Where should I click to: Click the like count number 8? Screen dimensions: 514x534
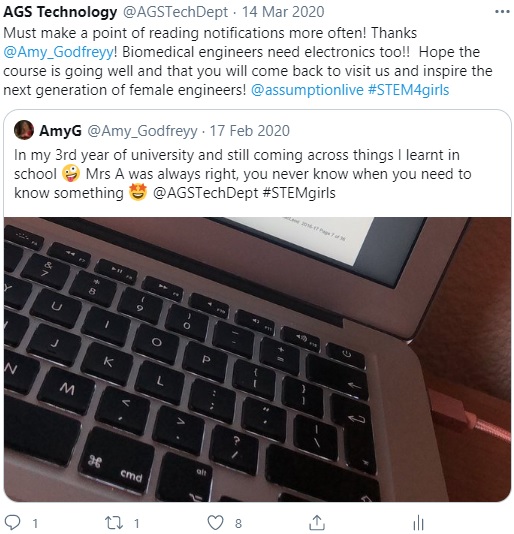(238, 523)
